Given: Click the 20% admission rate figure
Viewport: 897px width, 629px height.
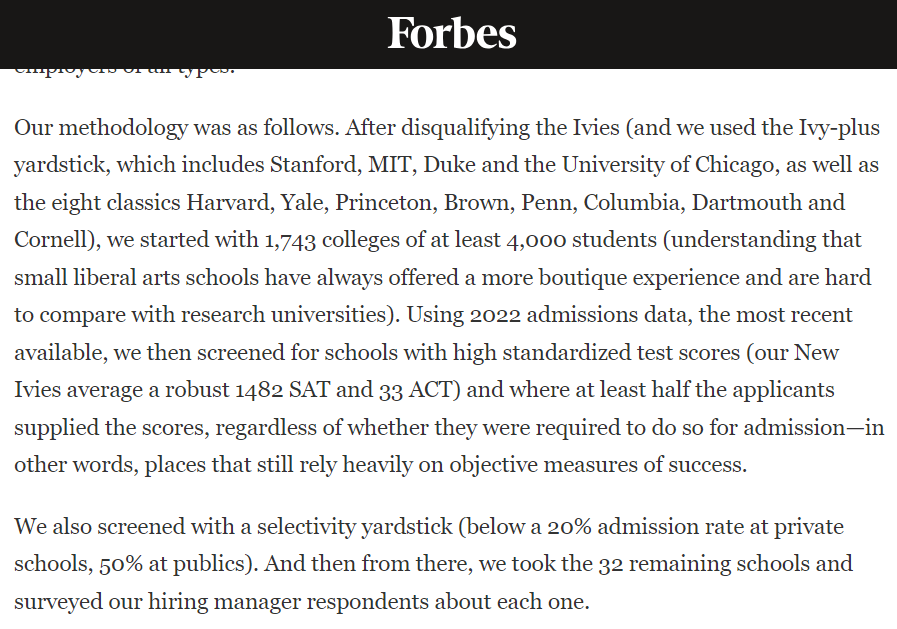Looking at the screenshot, I should [x=569, y=527].
